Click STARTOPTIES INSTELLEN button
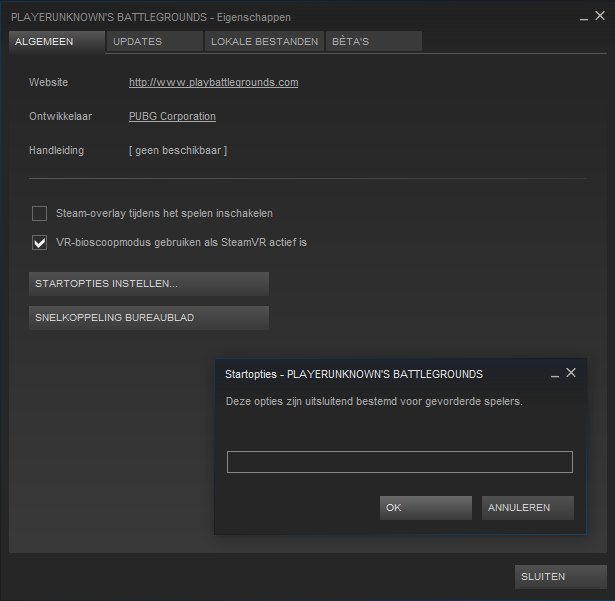Image resolution: width=615 pixels, height=601 pixels. pos(149,284)
